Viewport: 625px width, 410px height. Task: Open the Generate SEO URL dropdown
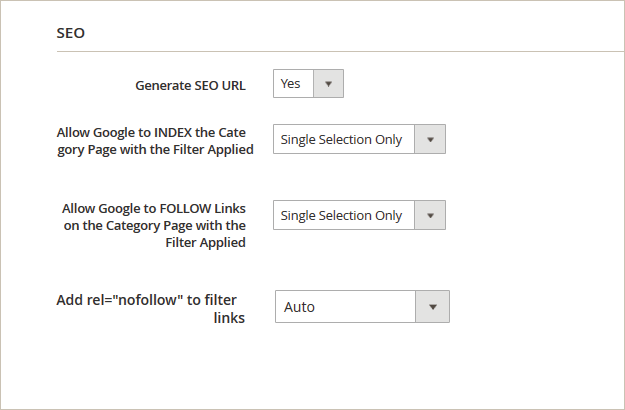point(308,84)
